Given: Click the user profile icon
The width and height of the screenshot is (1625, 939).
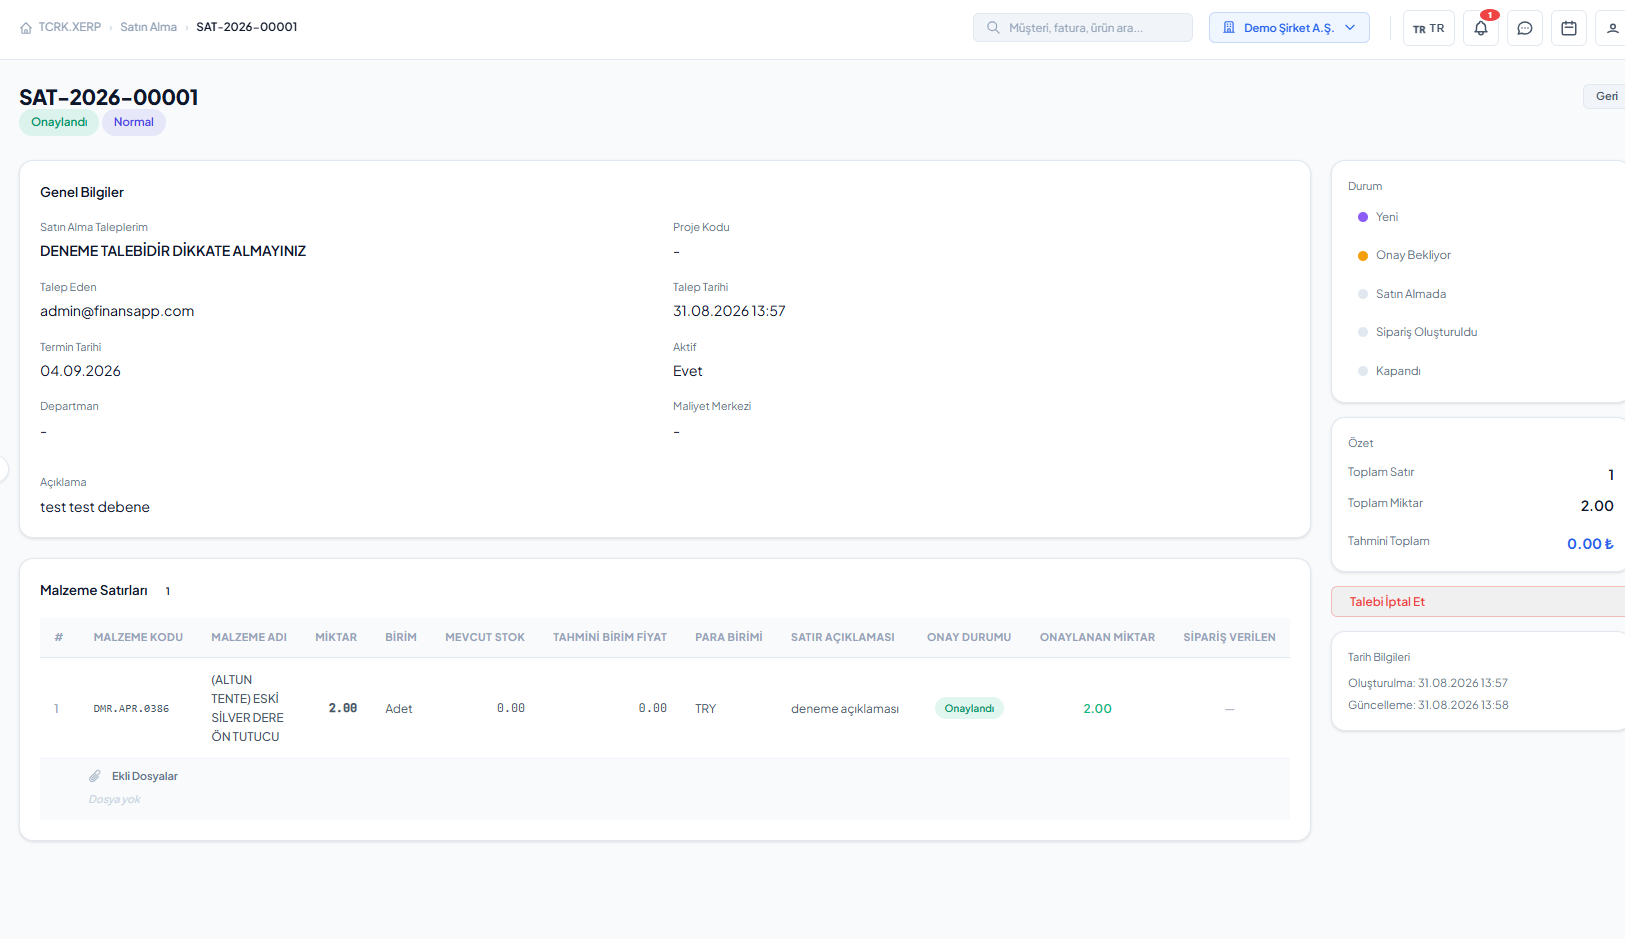Looking at the screenshot, I should coord(1612,28).
